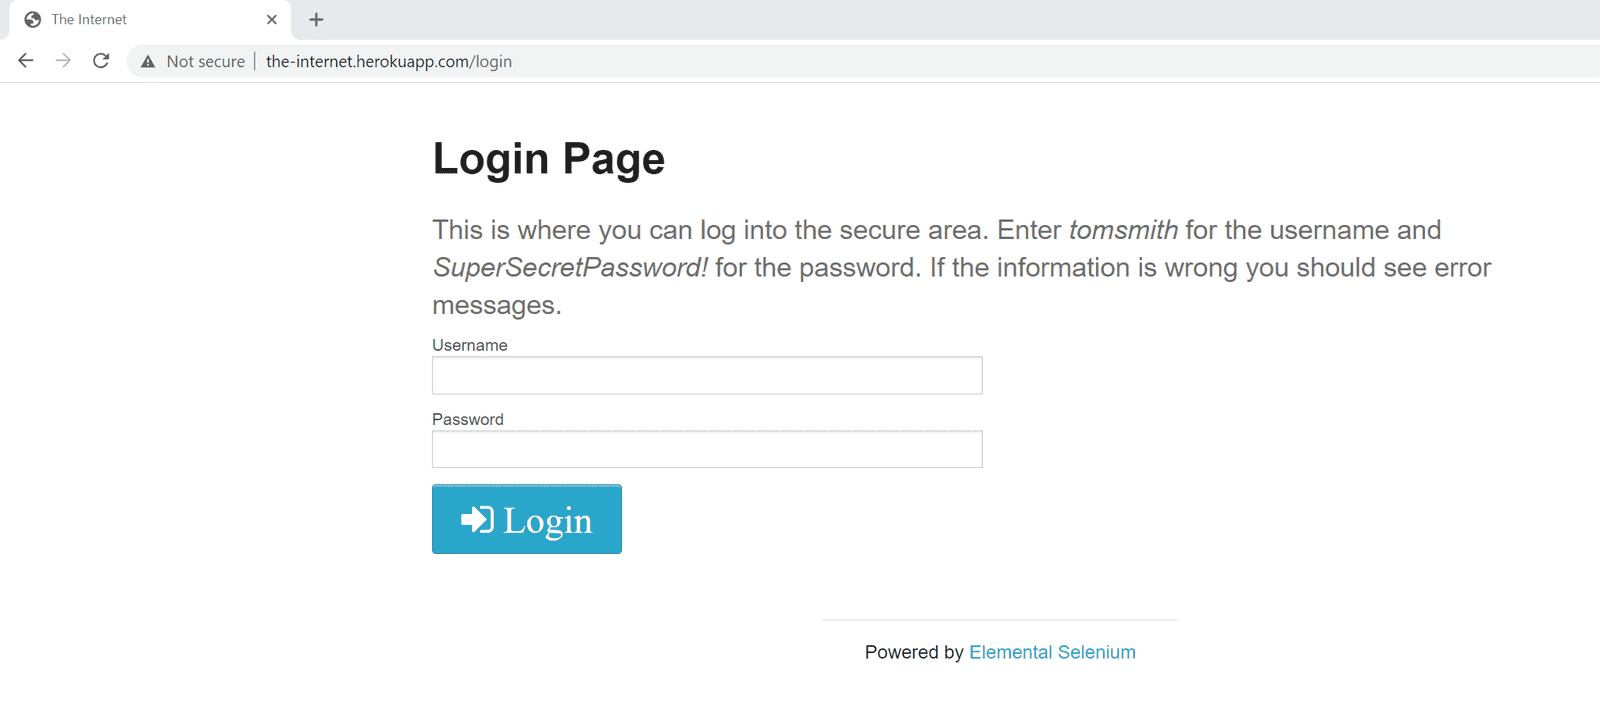This screenshot has width=1600, height=714.
Task: Open a new browser tab
Action: [x=316, y=19]
